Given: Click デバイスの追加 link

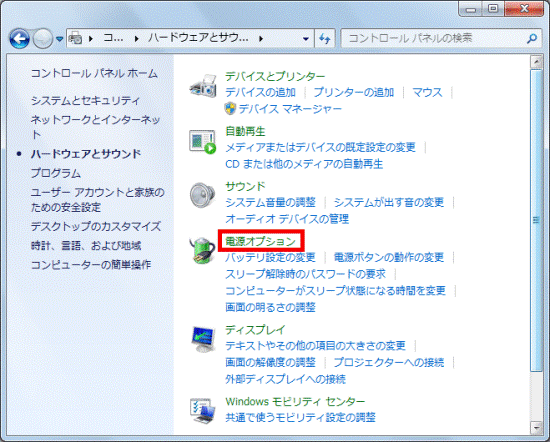Looking at the screenshot, I should (x=260, y=92).
